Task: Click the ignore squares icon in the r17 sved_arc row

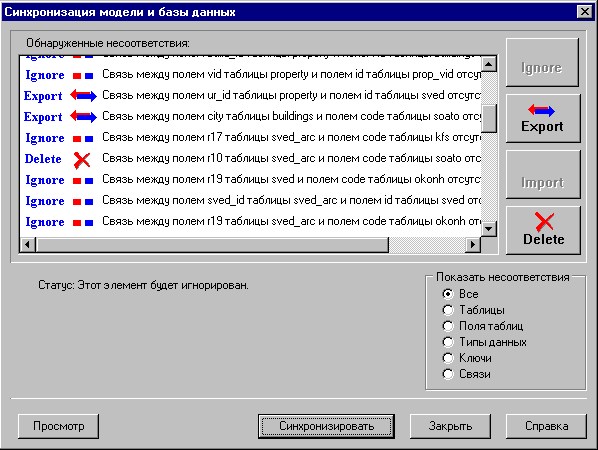Action: (x=83, y=139)
